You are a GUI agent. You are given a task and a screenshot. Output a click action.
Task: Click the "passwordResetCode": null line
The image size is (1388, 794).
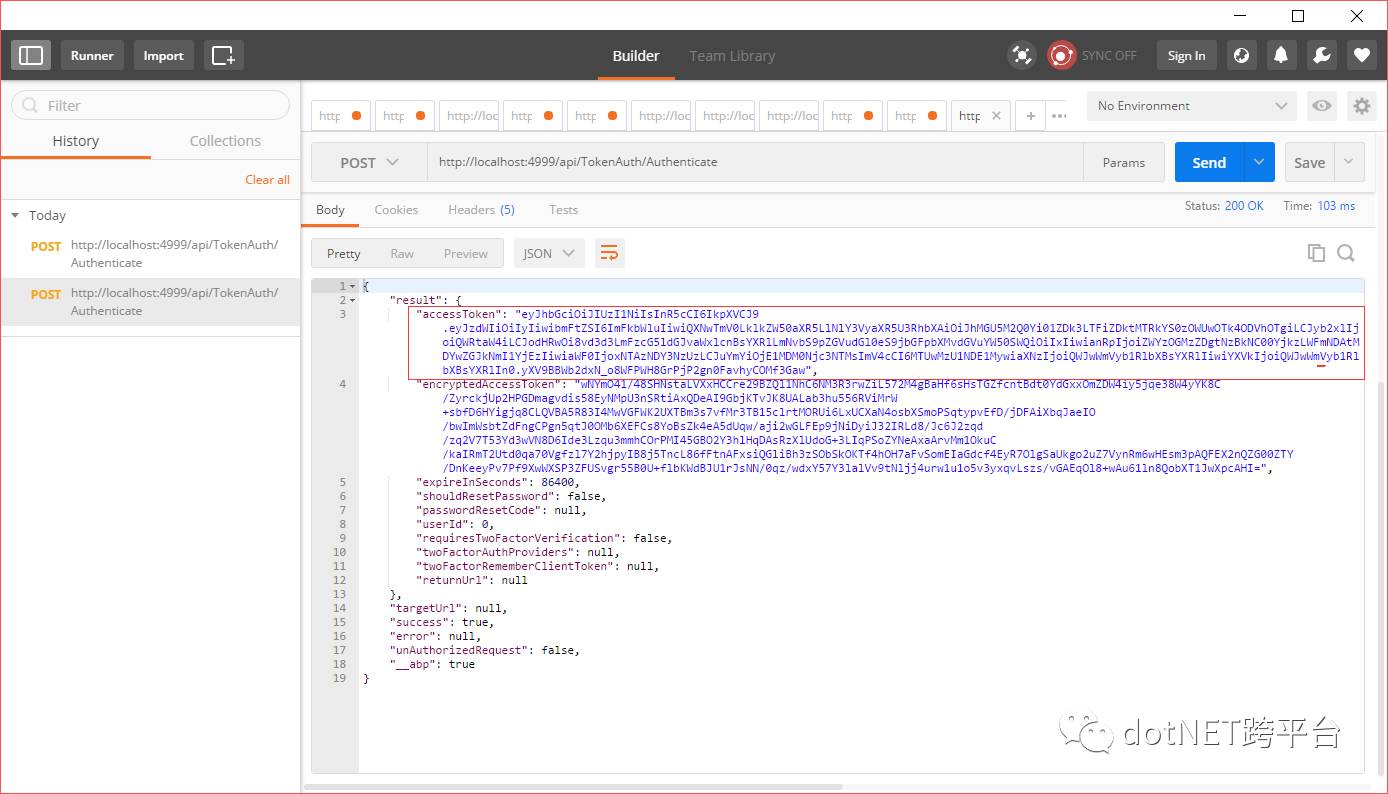(x=502, y=510)
